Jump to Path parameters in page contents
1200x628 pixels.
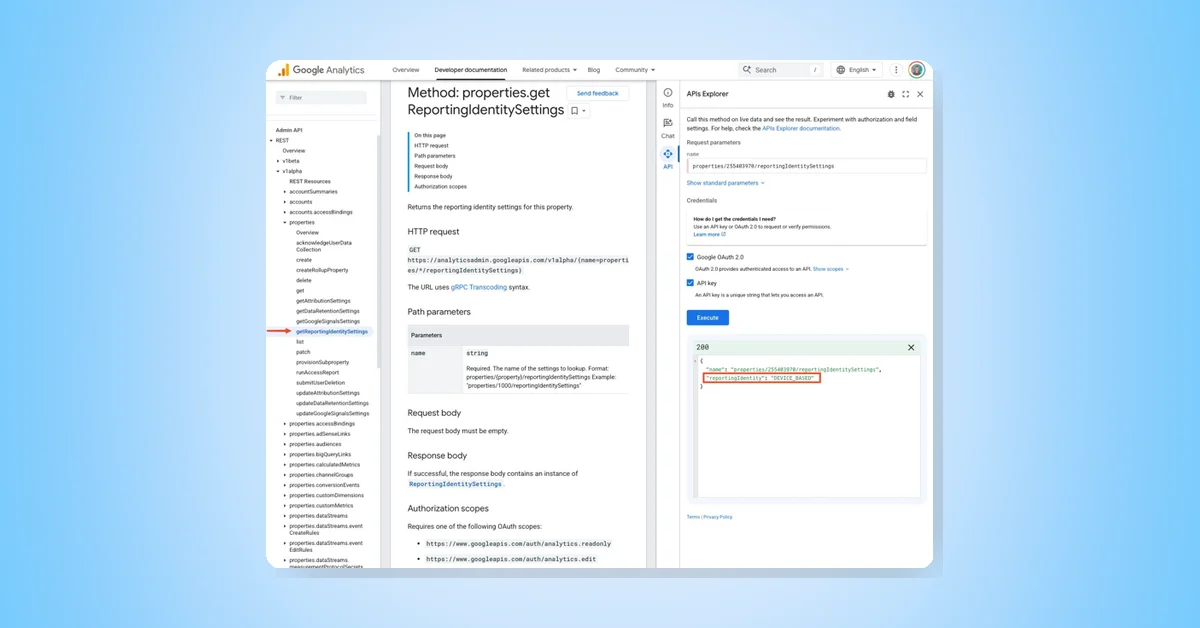[435, 156]
